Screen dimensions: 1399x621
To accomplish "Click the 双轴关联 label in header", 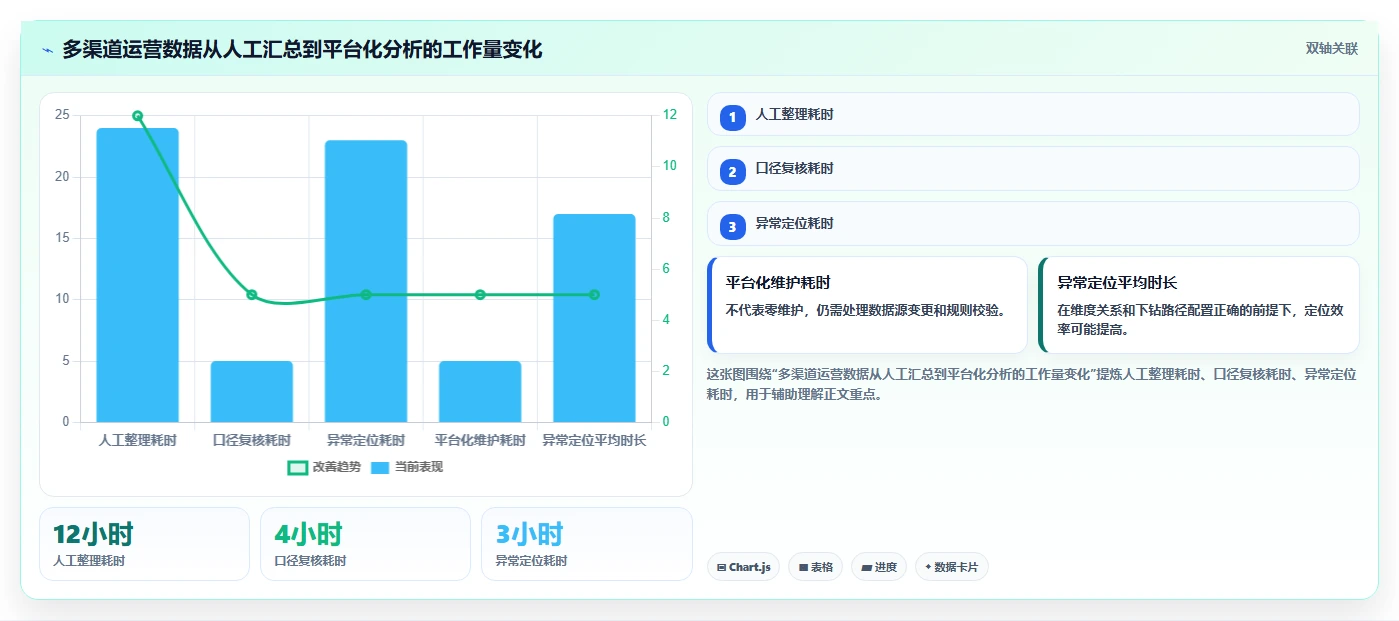I will pyautogui.click(x=1331, y=49).
